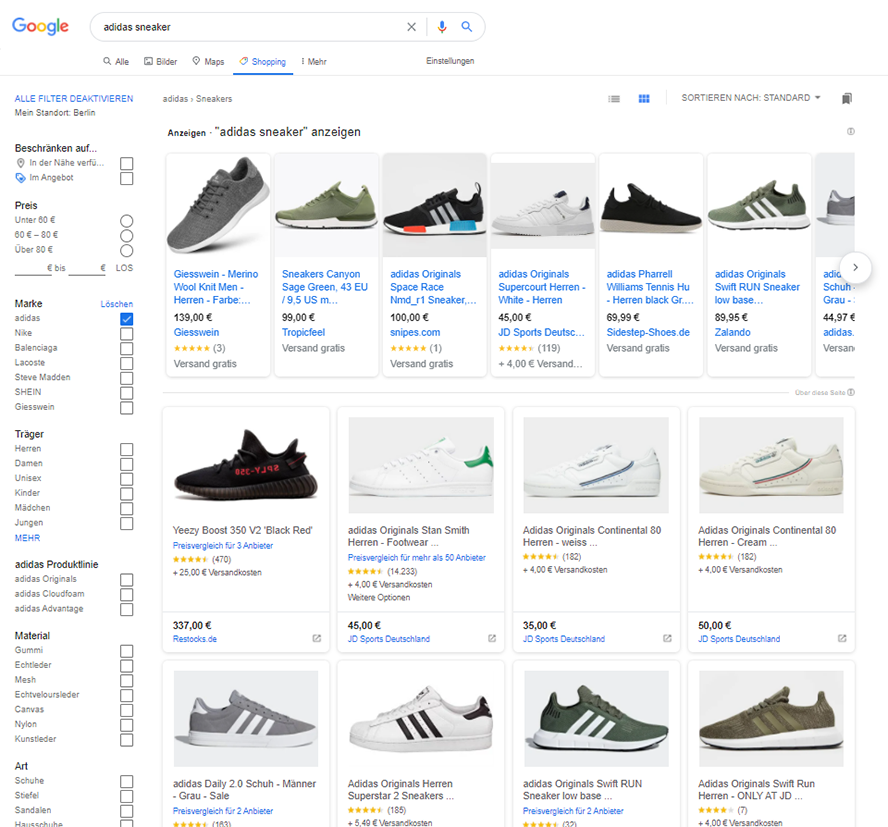Check the adidas Originals product line
Image resolution: width=888 pixels, height=827 pixels.
click(127, 579)
